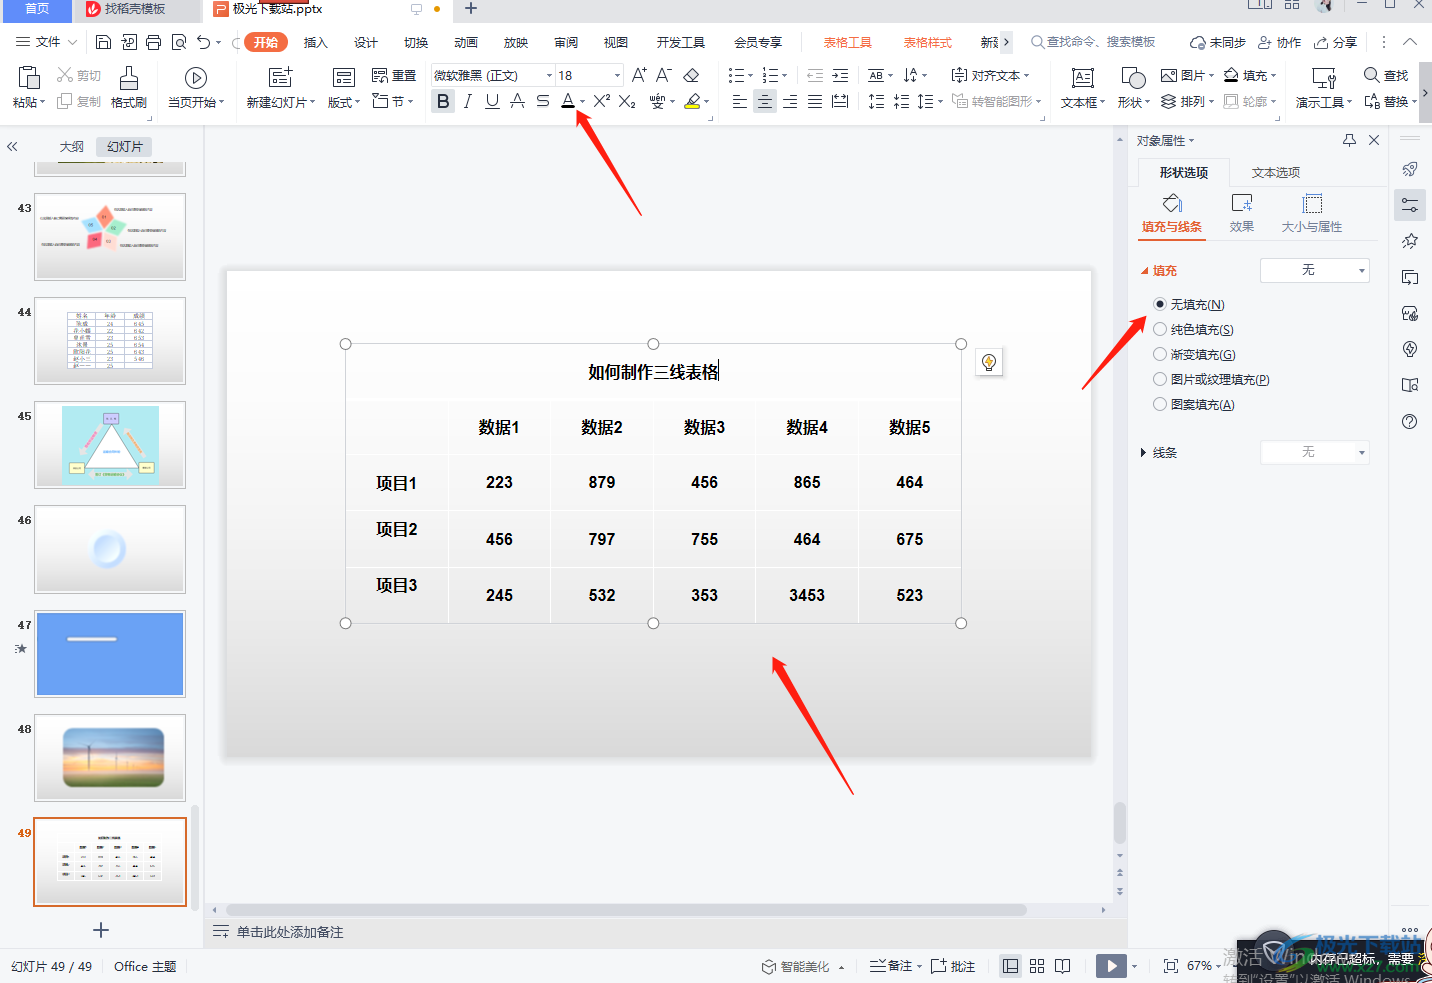The height and width of the screenshot is (983, 1432).
Task: Click the horizontal scrollbar under slide
Action: coord(626,910)
